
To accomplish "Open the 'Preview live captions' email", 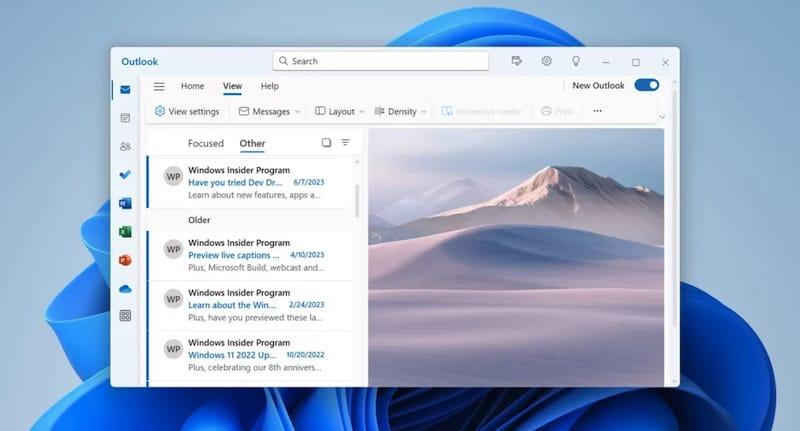I will click(x=250, y=255).
